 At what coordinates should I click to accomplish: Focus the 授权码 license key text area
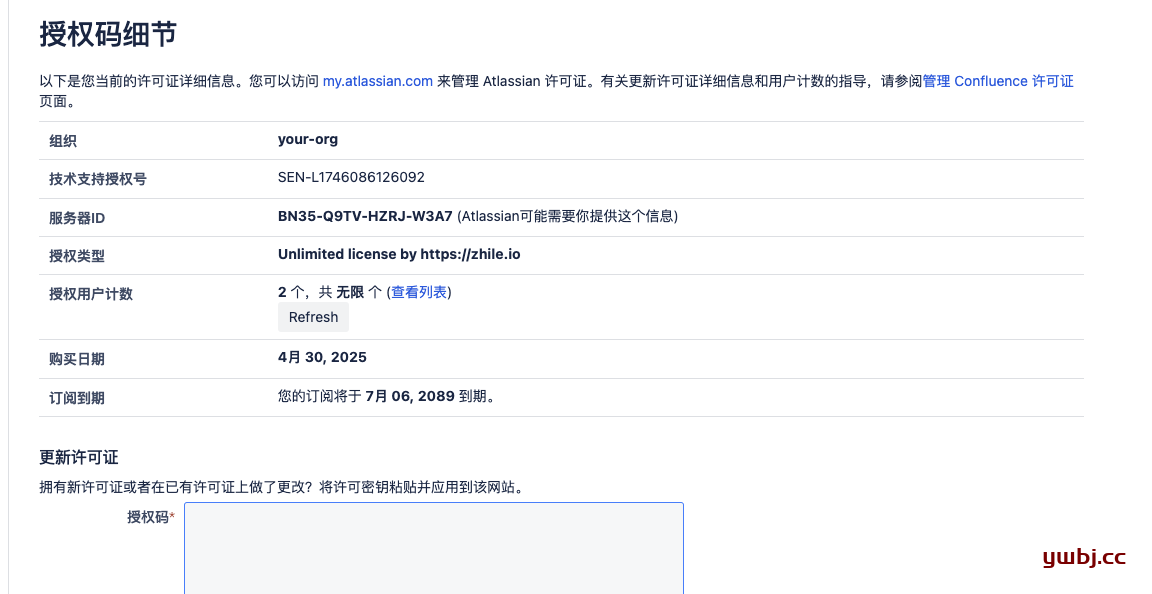(433, 548)
